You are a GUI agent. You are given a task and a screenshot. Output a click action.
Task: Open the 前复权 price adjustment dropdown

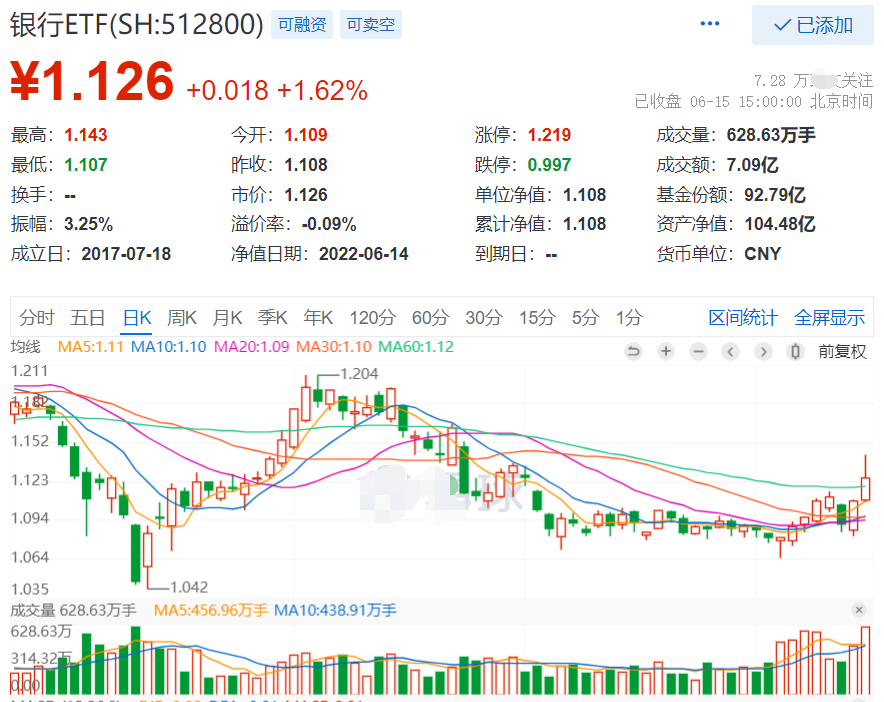(x=841, y=351)
